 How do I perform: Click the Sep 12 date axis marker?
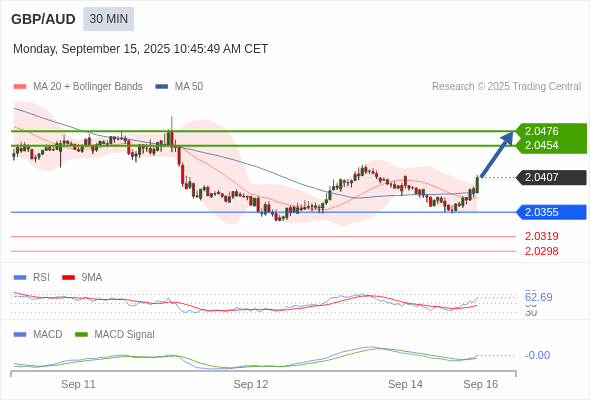pyautogui.click(x=251, y=384)
